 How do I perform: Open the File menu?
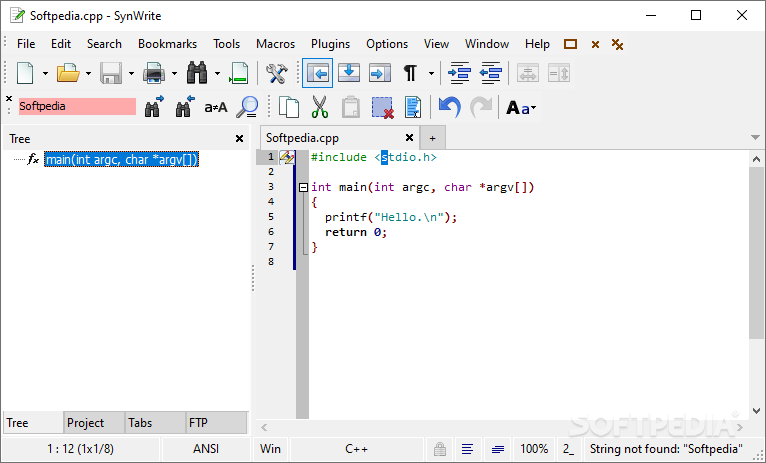(x=26, y=44)
